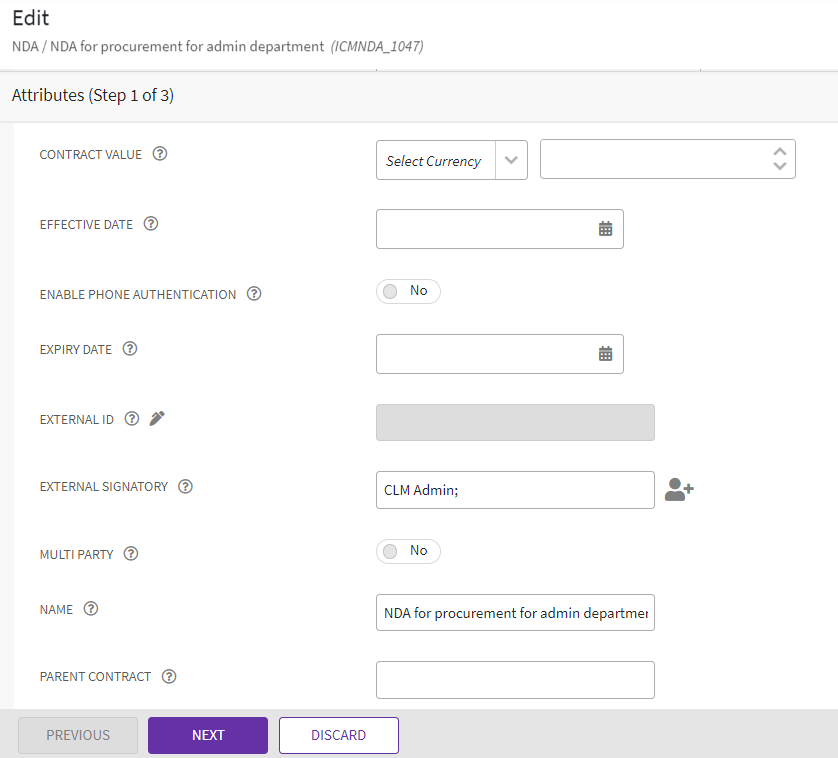
Task: Click the pencil edit icon for External ID
Action: [157, 419]
